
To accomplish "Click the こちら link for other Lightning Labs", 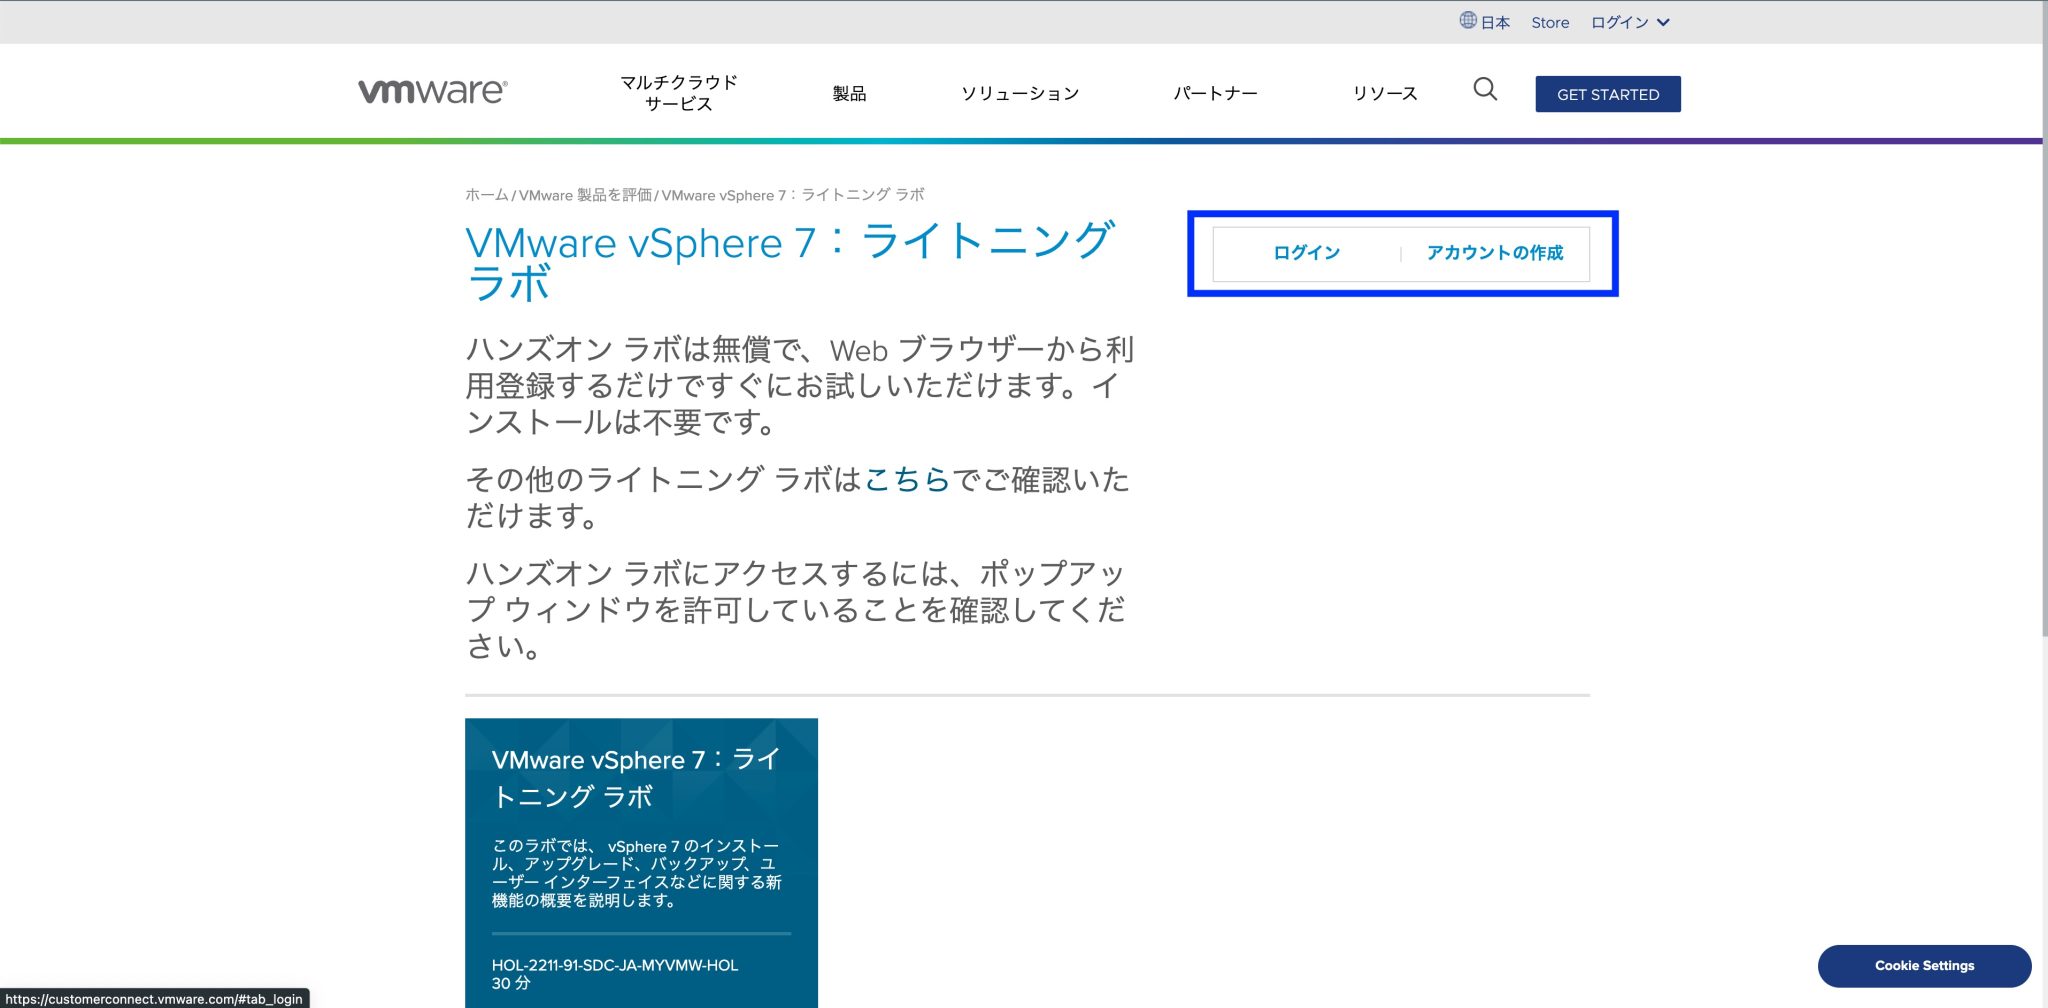I will point(906,481).
